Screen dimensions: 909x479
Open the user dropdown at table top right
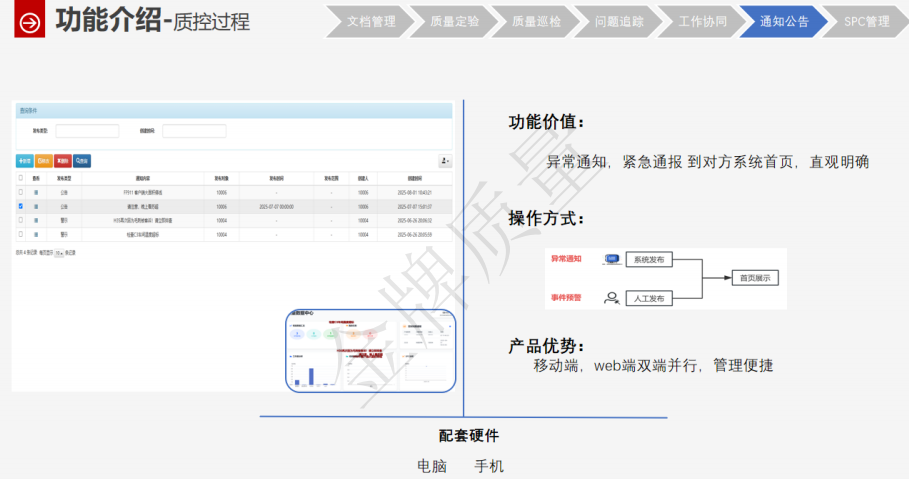point(445,160)
